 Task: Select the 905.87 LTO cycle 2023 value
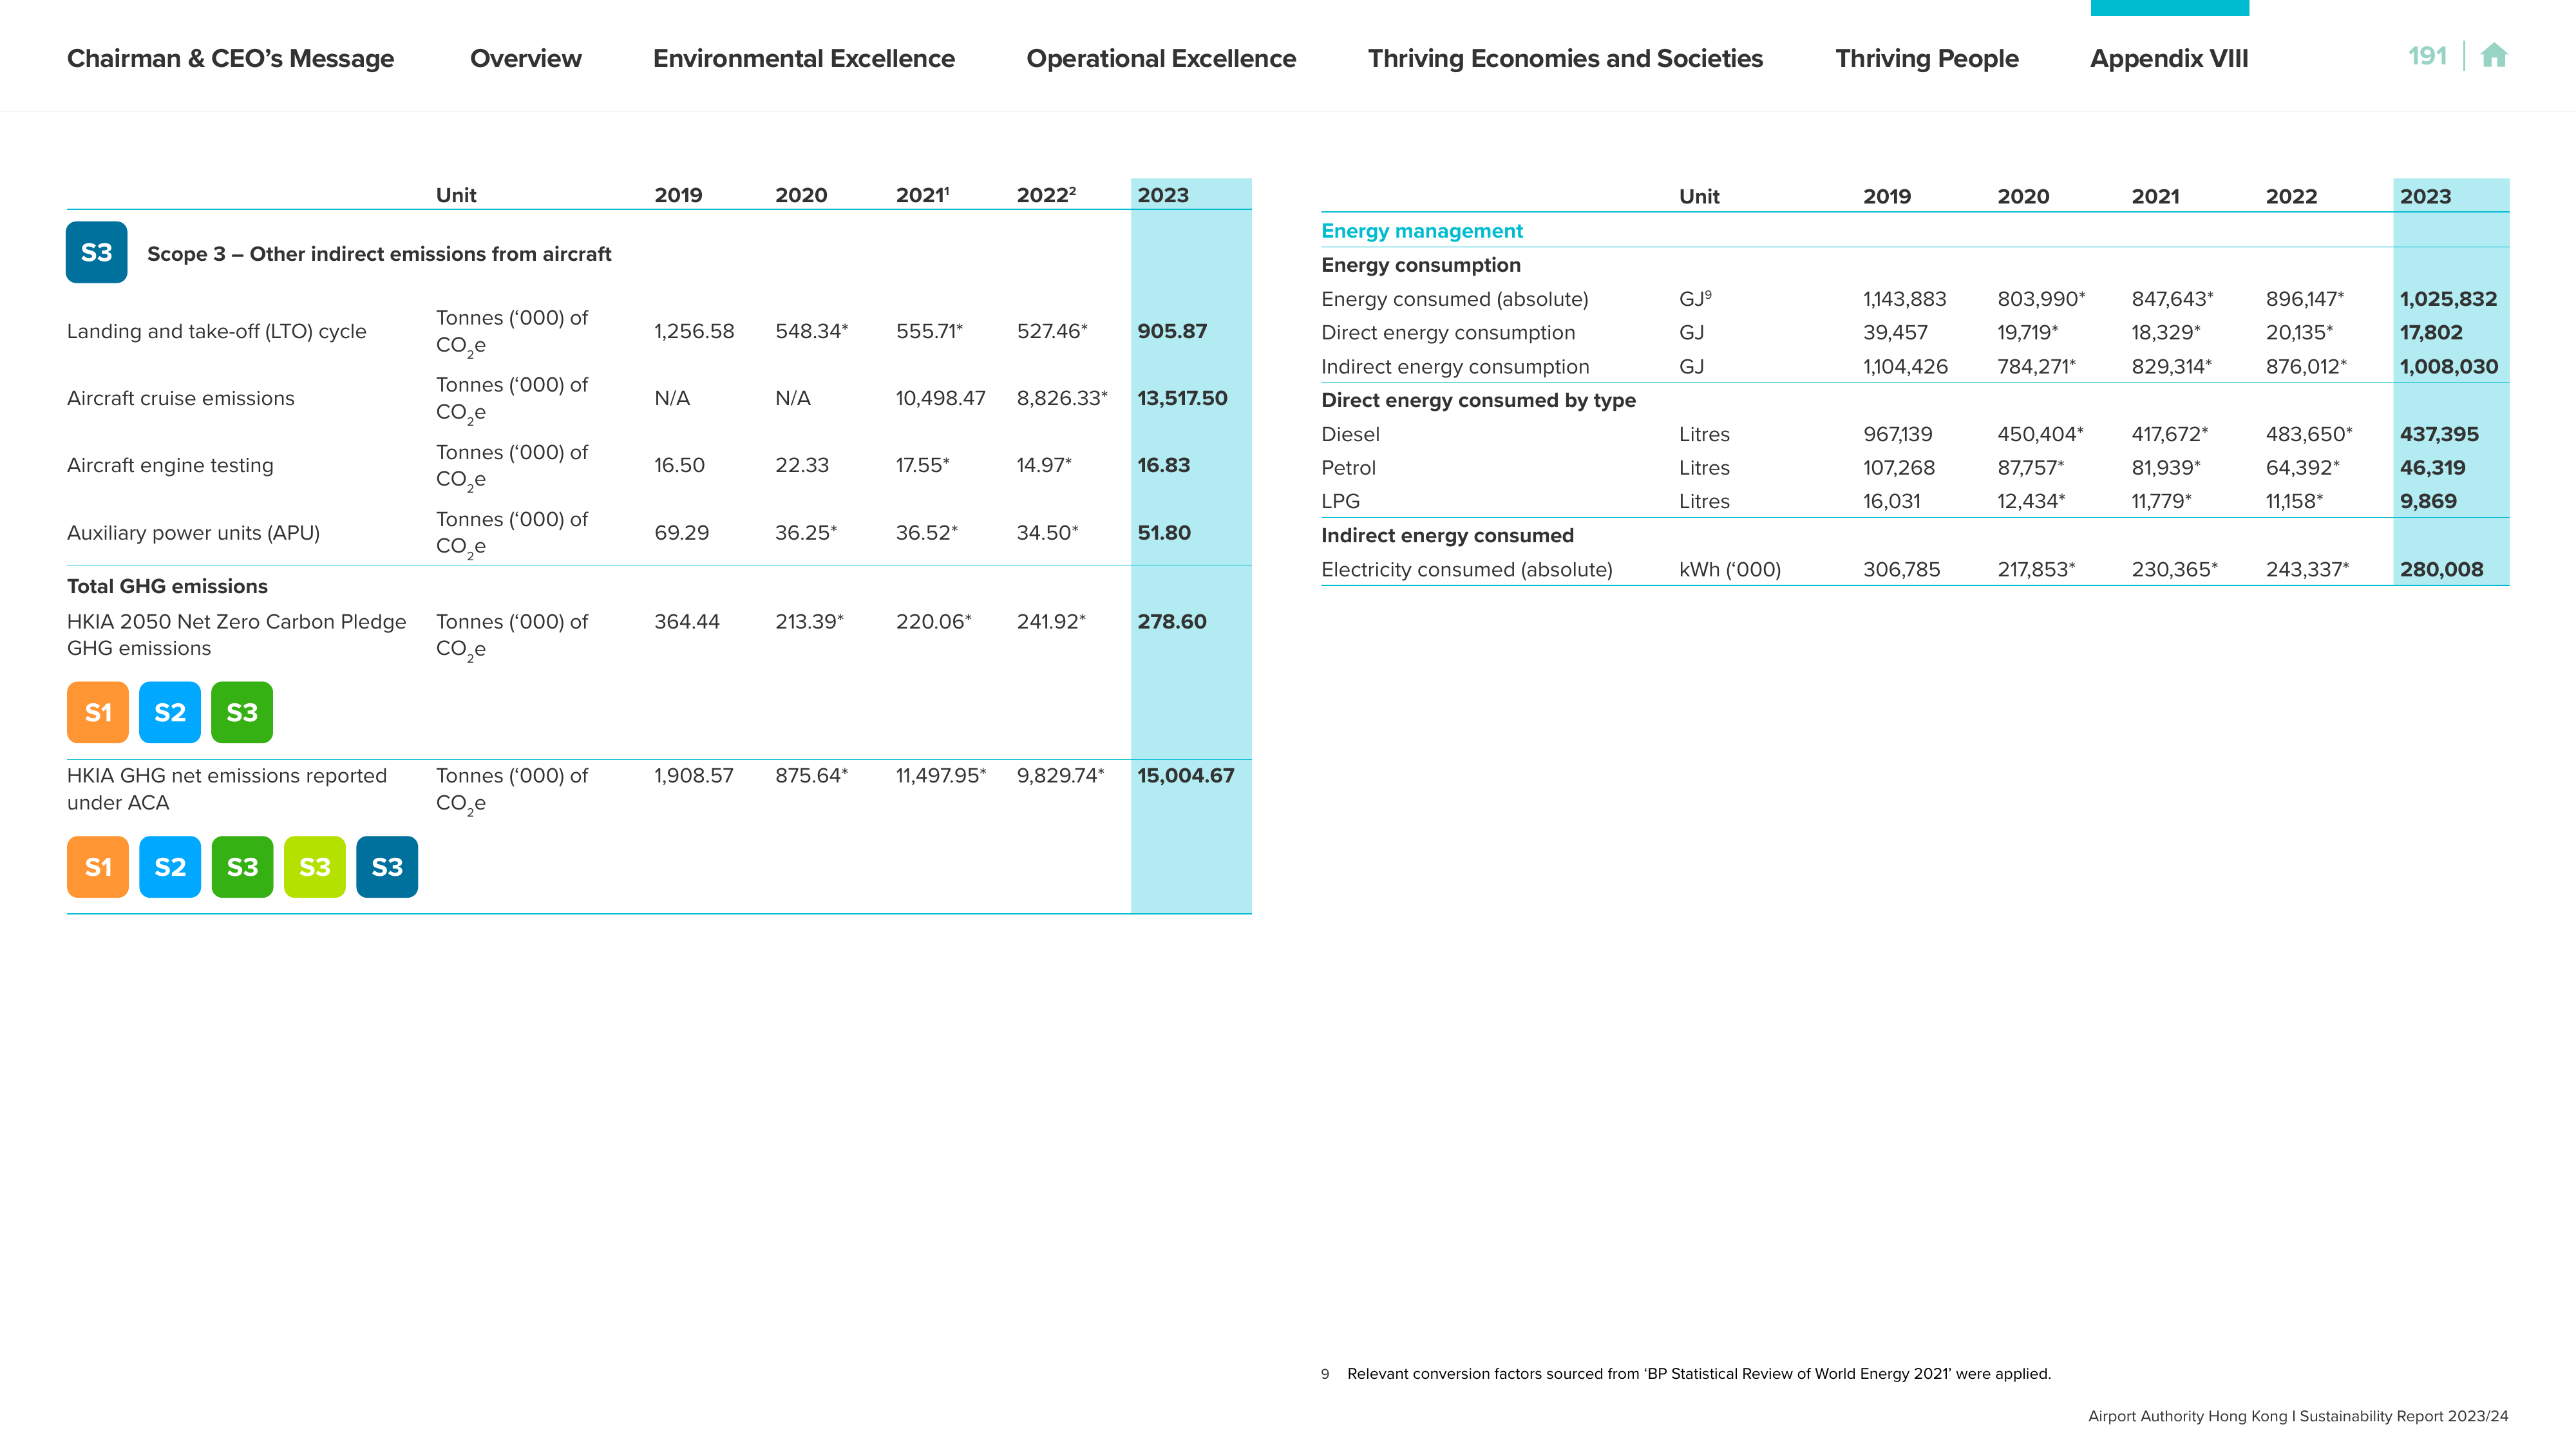(1172, 331)
